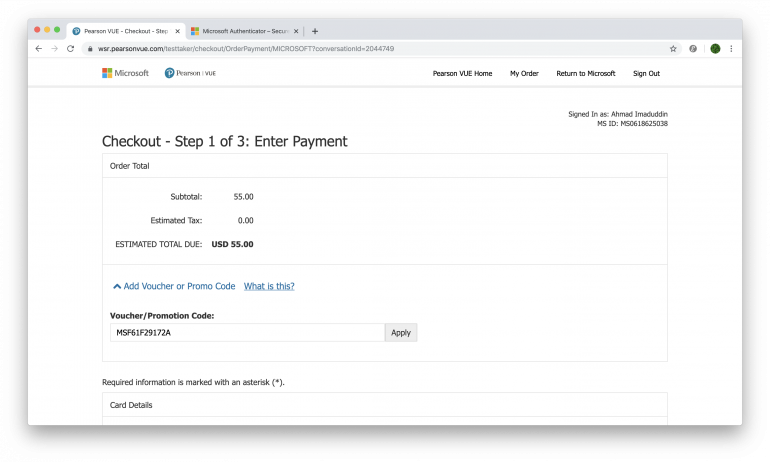Viewport: 770px width, 462px height.
Task: Reload the page with refresh icon
Action: pyautogui.click(x=71, y=49)
